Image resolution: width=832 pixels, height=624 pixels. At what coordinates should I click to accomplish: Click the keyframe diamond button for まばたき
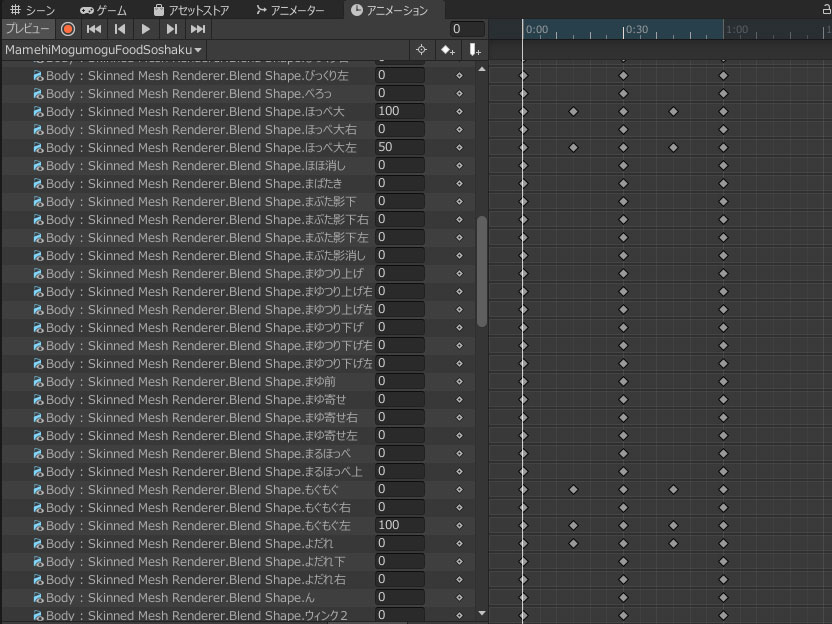(460, 184)
